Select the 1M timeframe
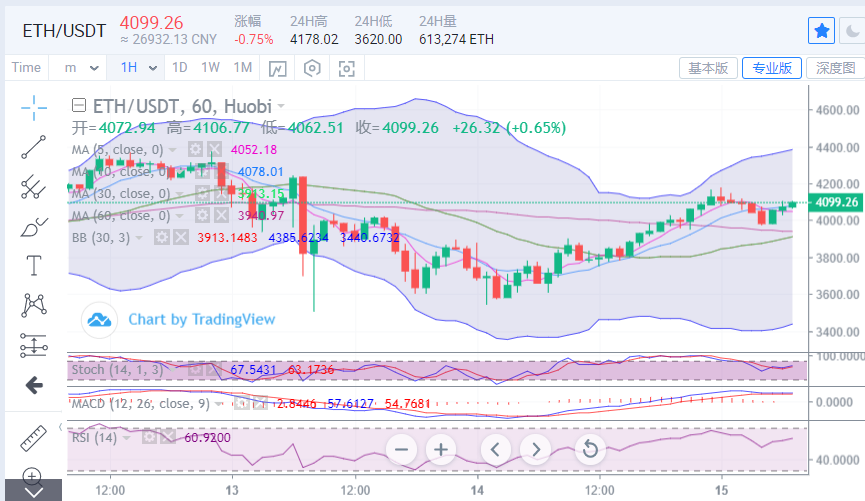The width and height of the screenshot is (865, 501). pyautogui.click(x=243, y=67)
